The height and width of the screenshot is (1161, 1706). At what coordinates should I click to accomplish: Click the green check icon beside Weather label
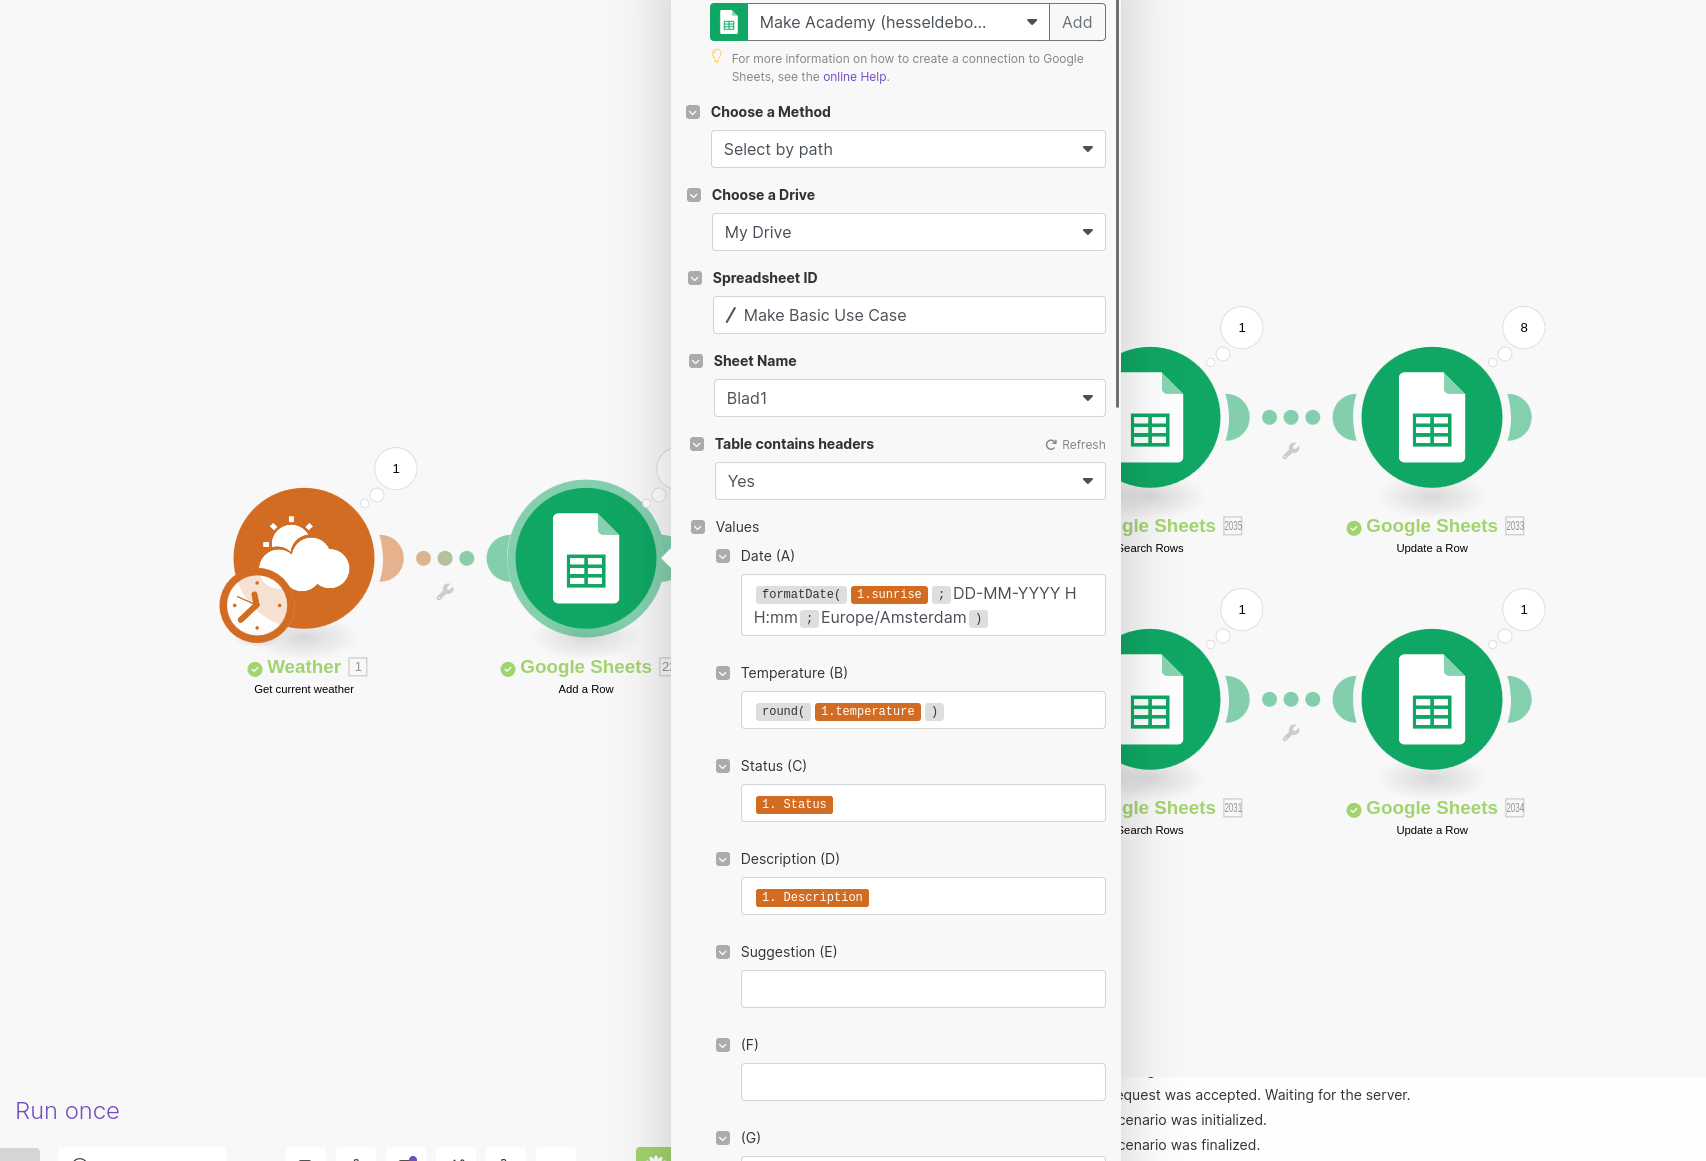(x=255, y=669)
